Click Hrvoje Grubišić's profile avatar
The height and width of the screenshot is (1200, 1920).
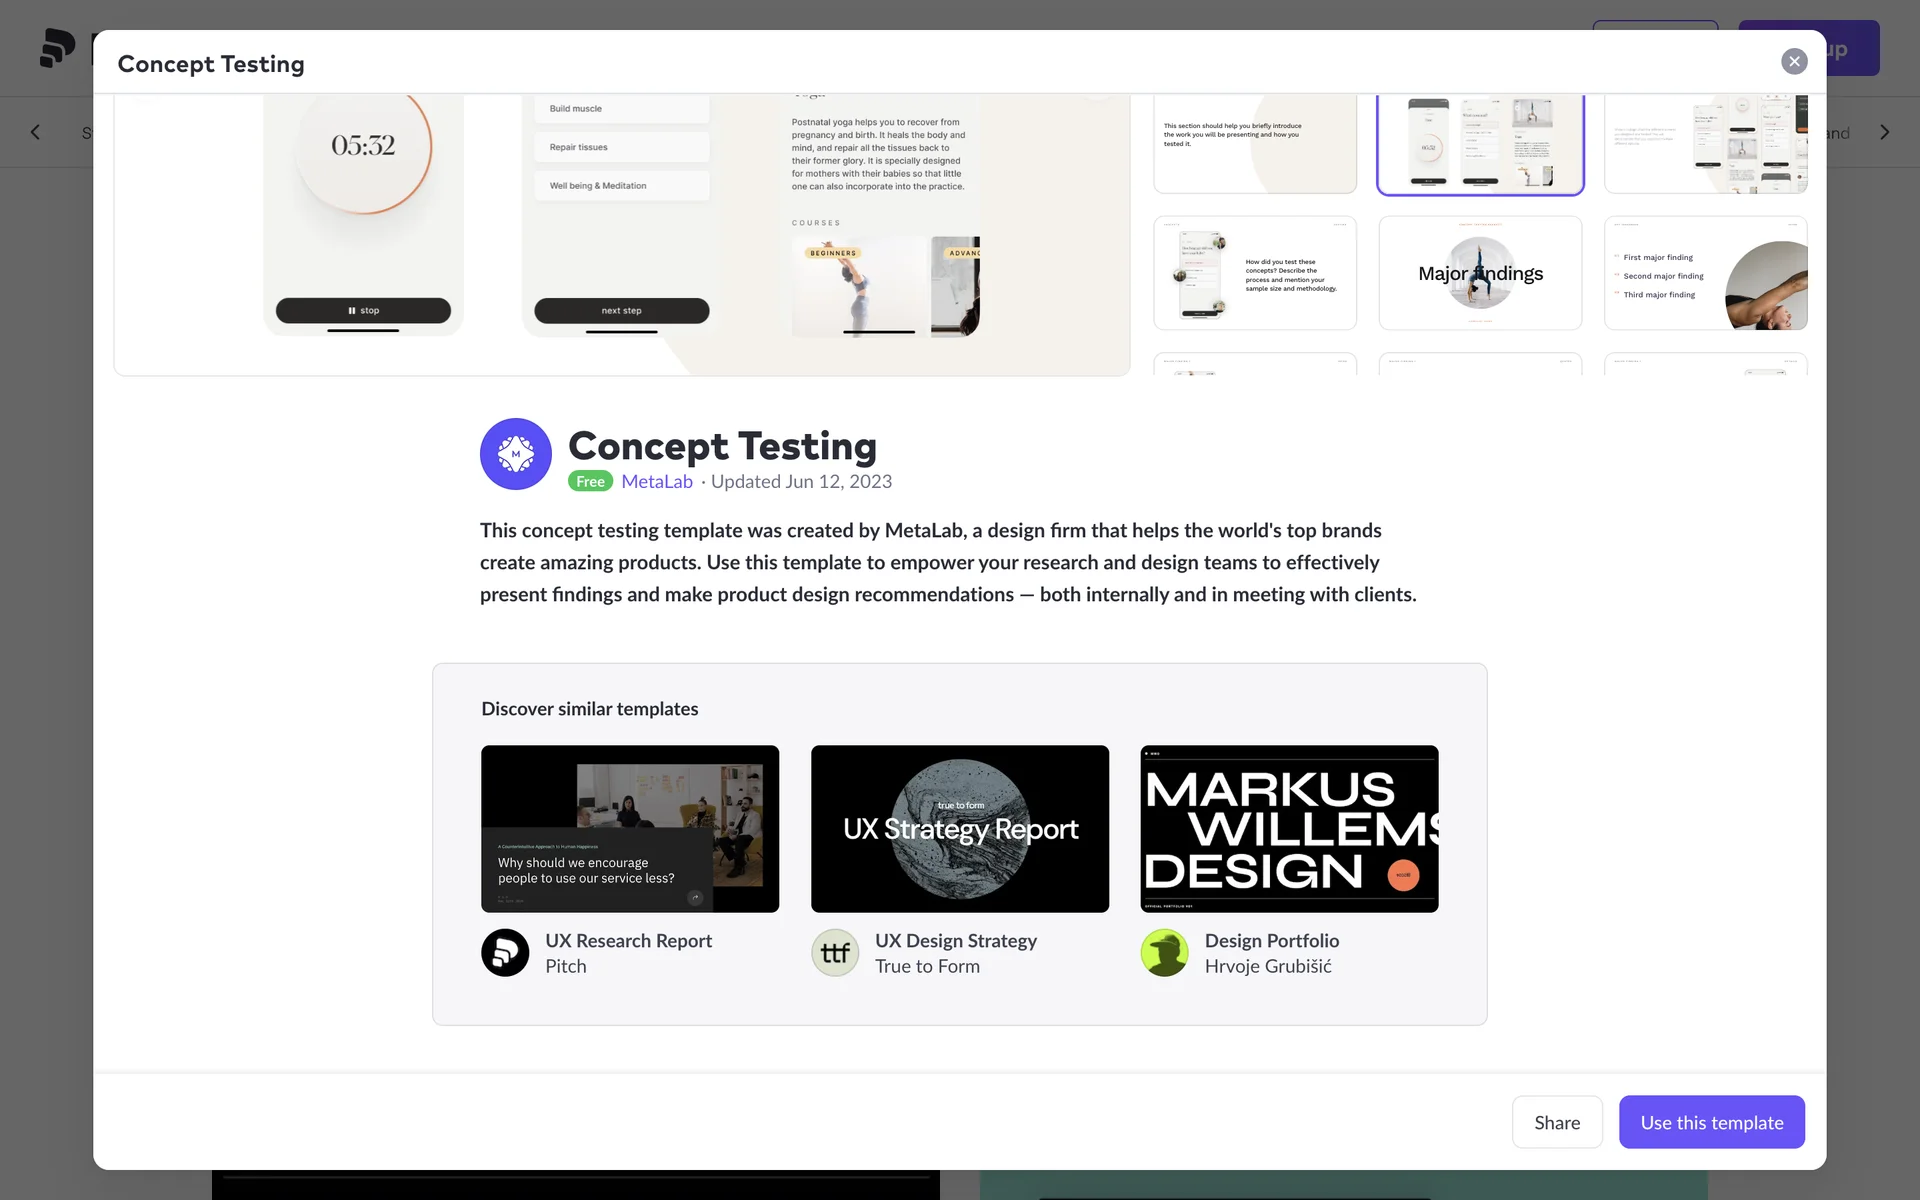coord(1165,953)
